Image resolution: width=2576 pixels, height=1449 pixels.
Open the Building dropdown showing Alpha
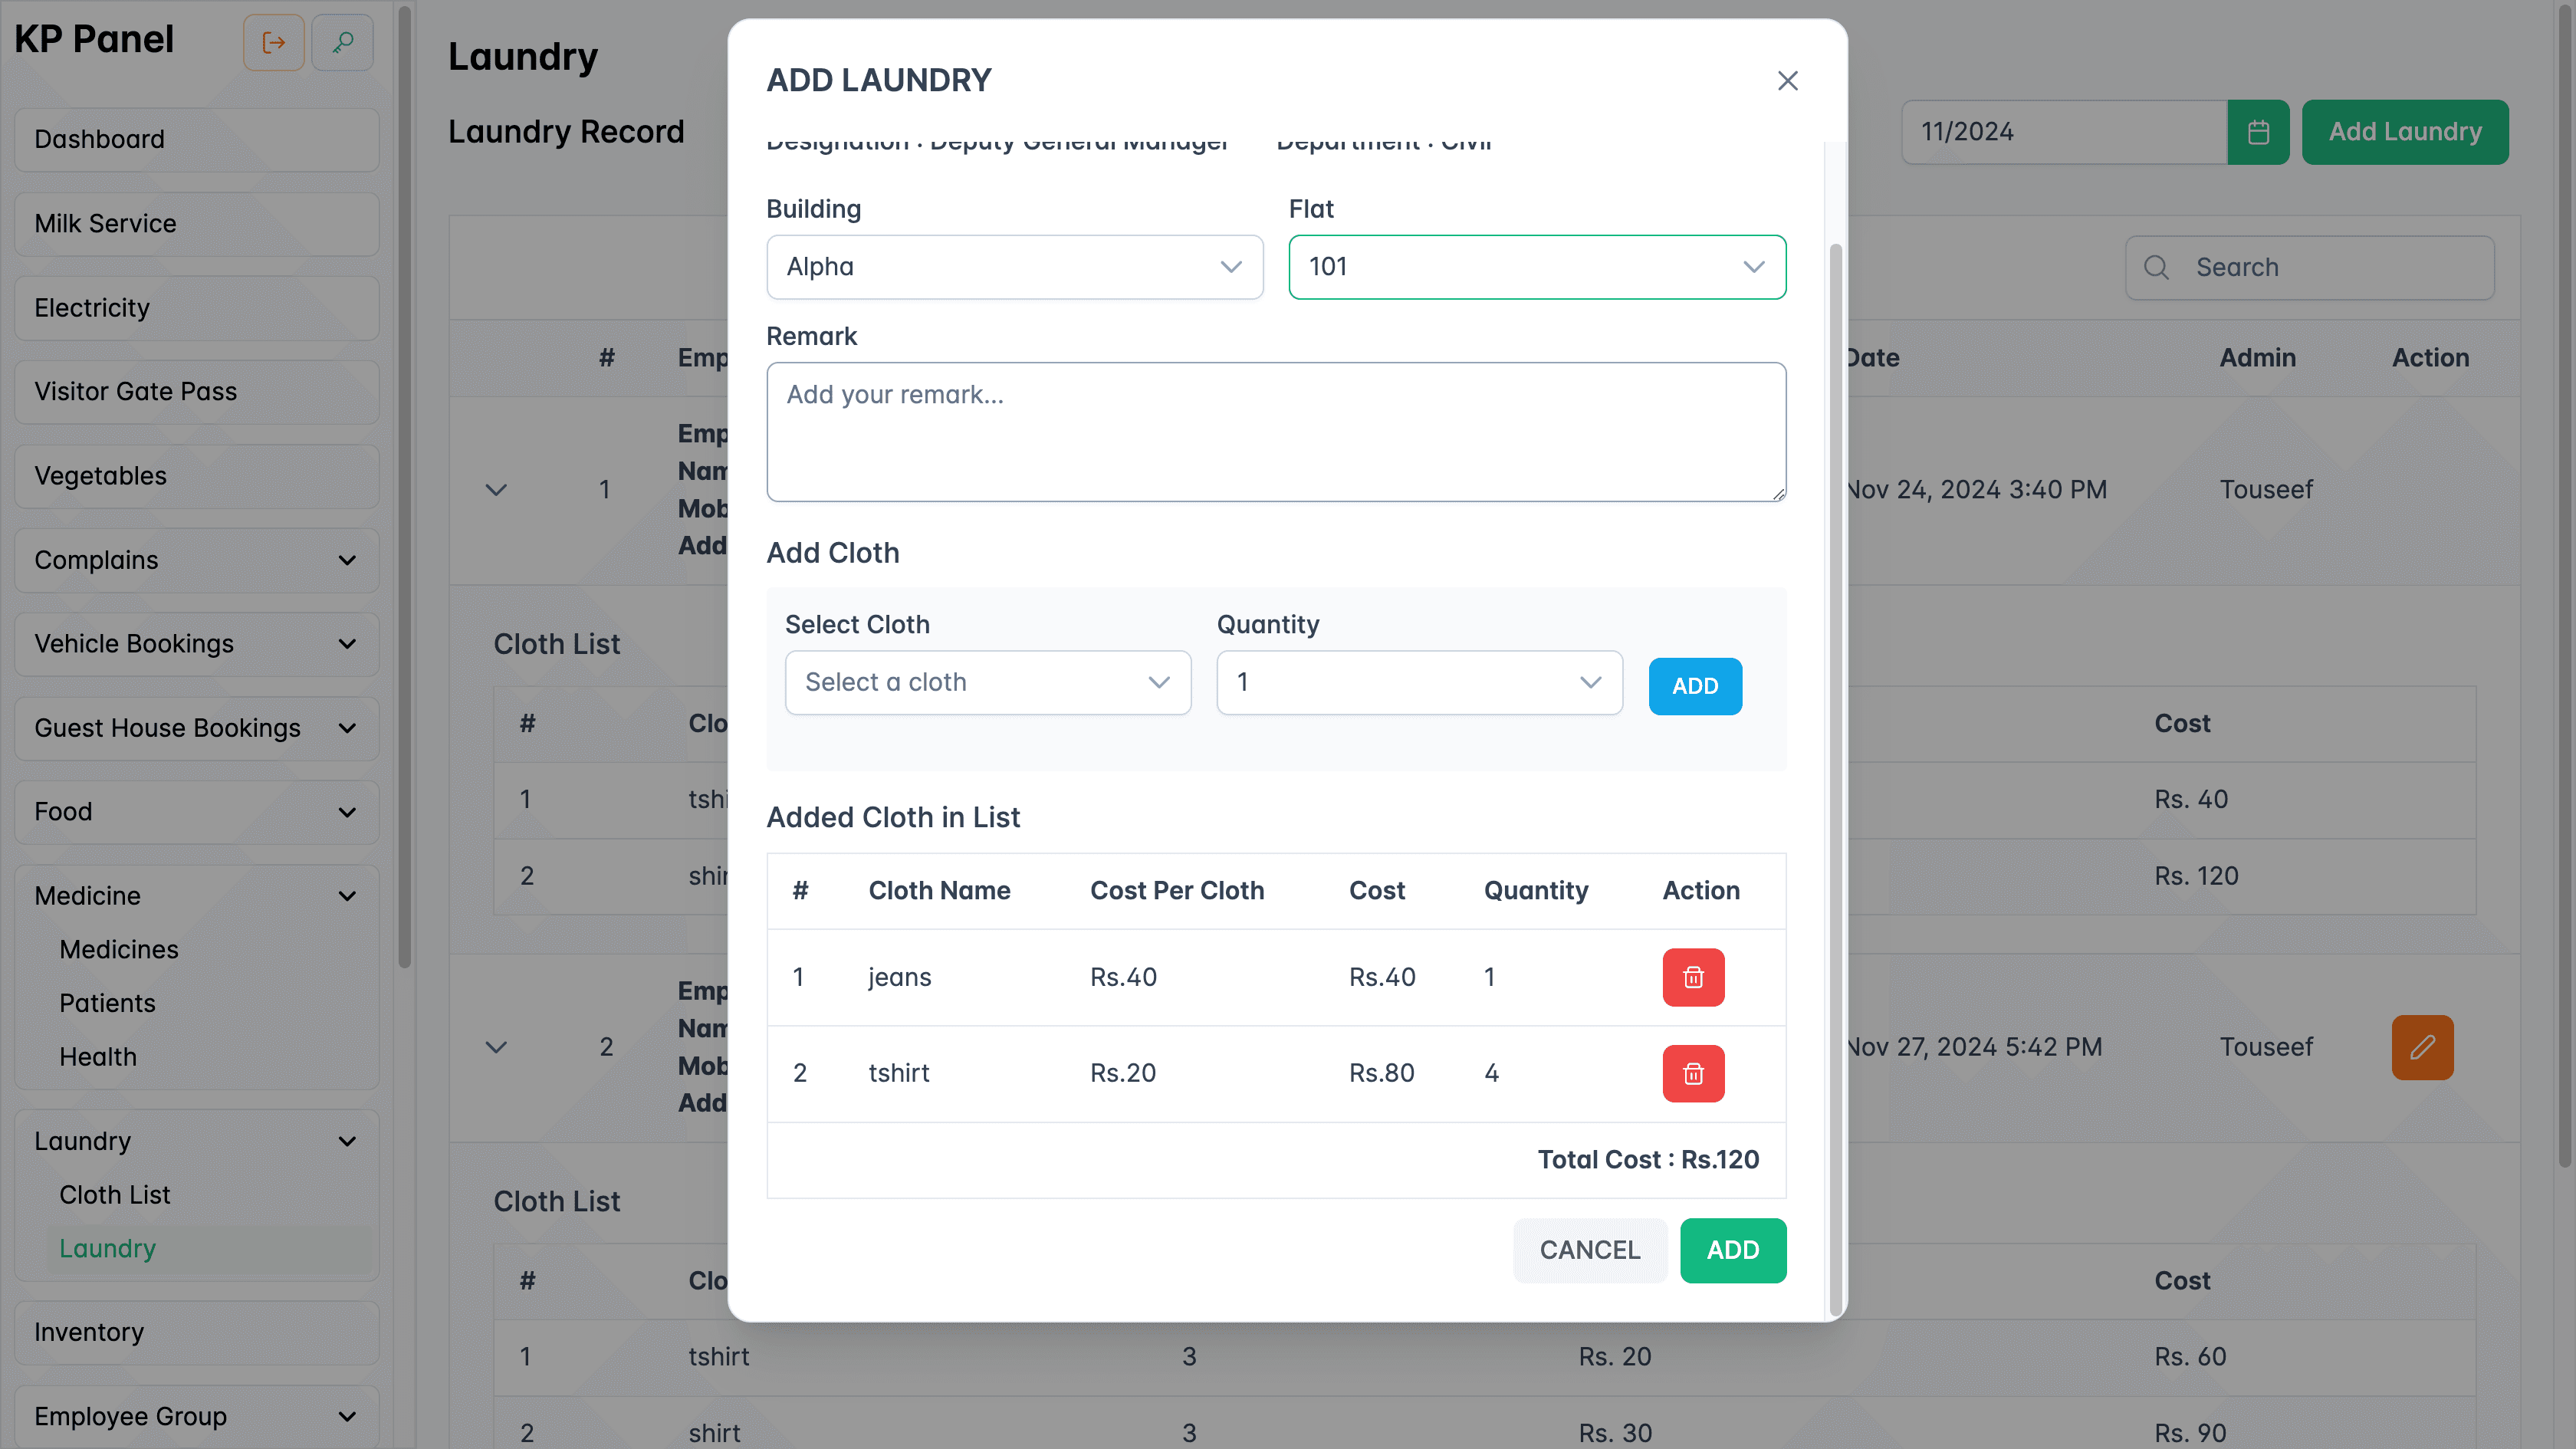click(x=1014, y=267)
